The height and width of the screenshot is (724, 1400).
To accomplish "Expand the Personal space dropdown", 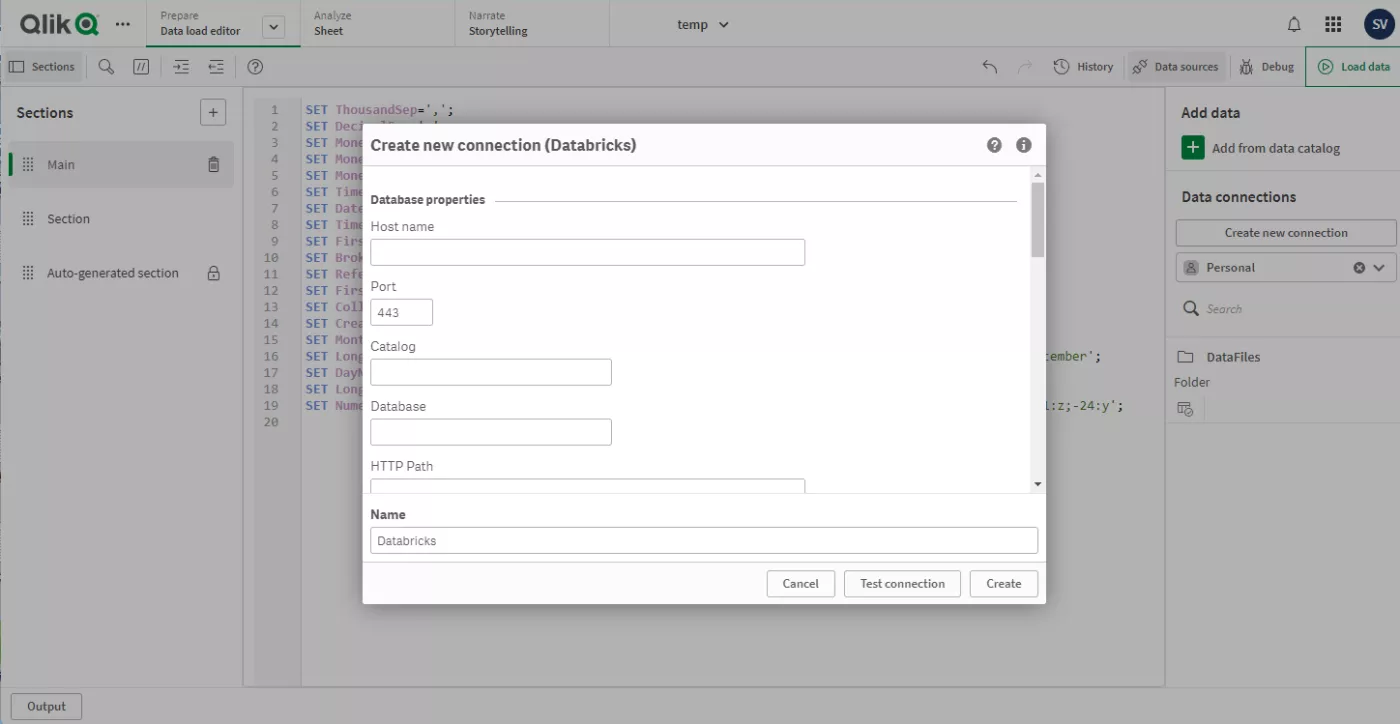I will (1377, 267).
